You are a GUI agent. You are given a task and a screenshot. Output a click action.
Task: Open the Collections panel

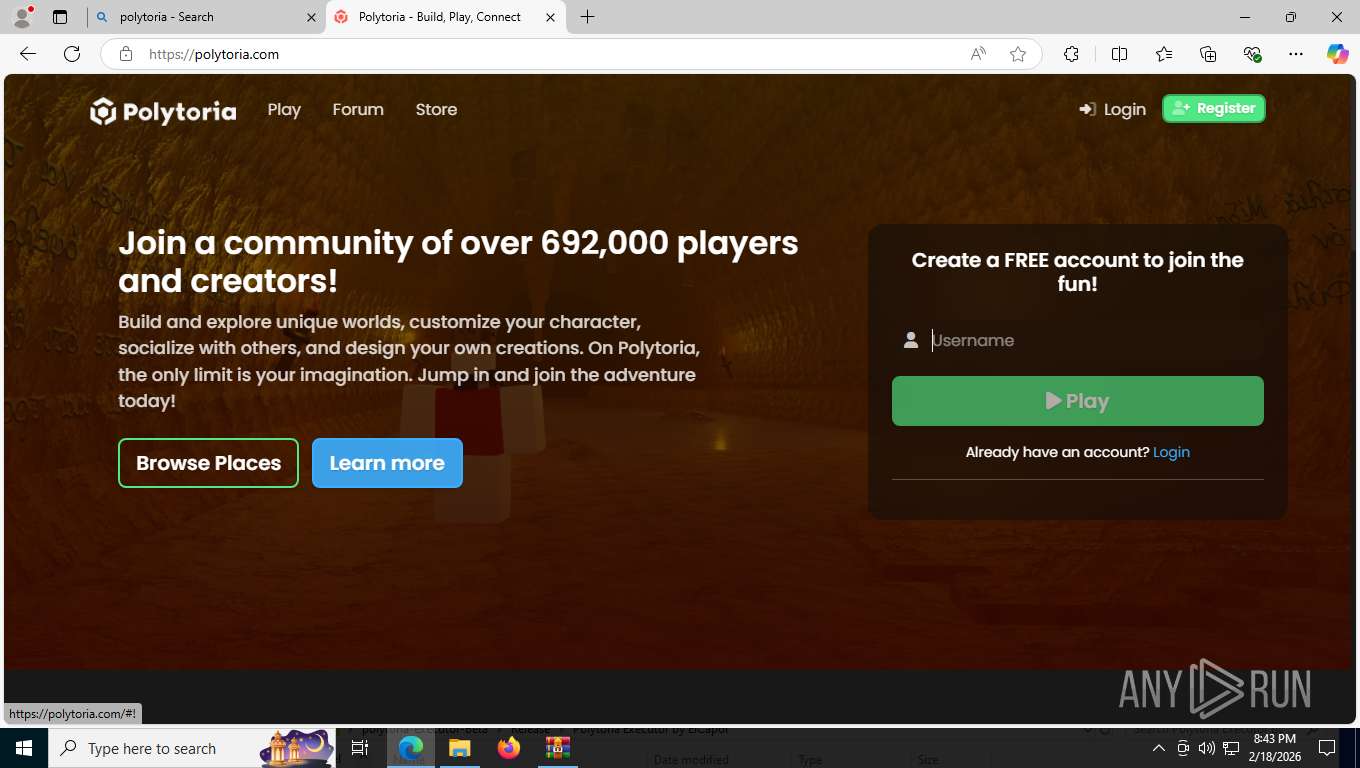click(x=1208, y=54)
